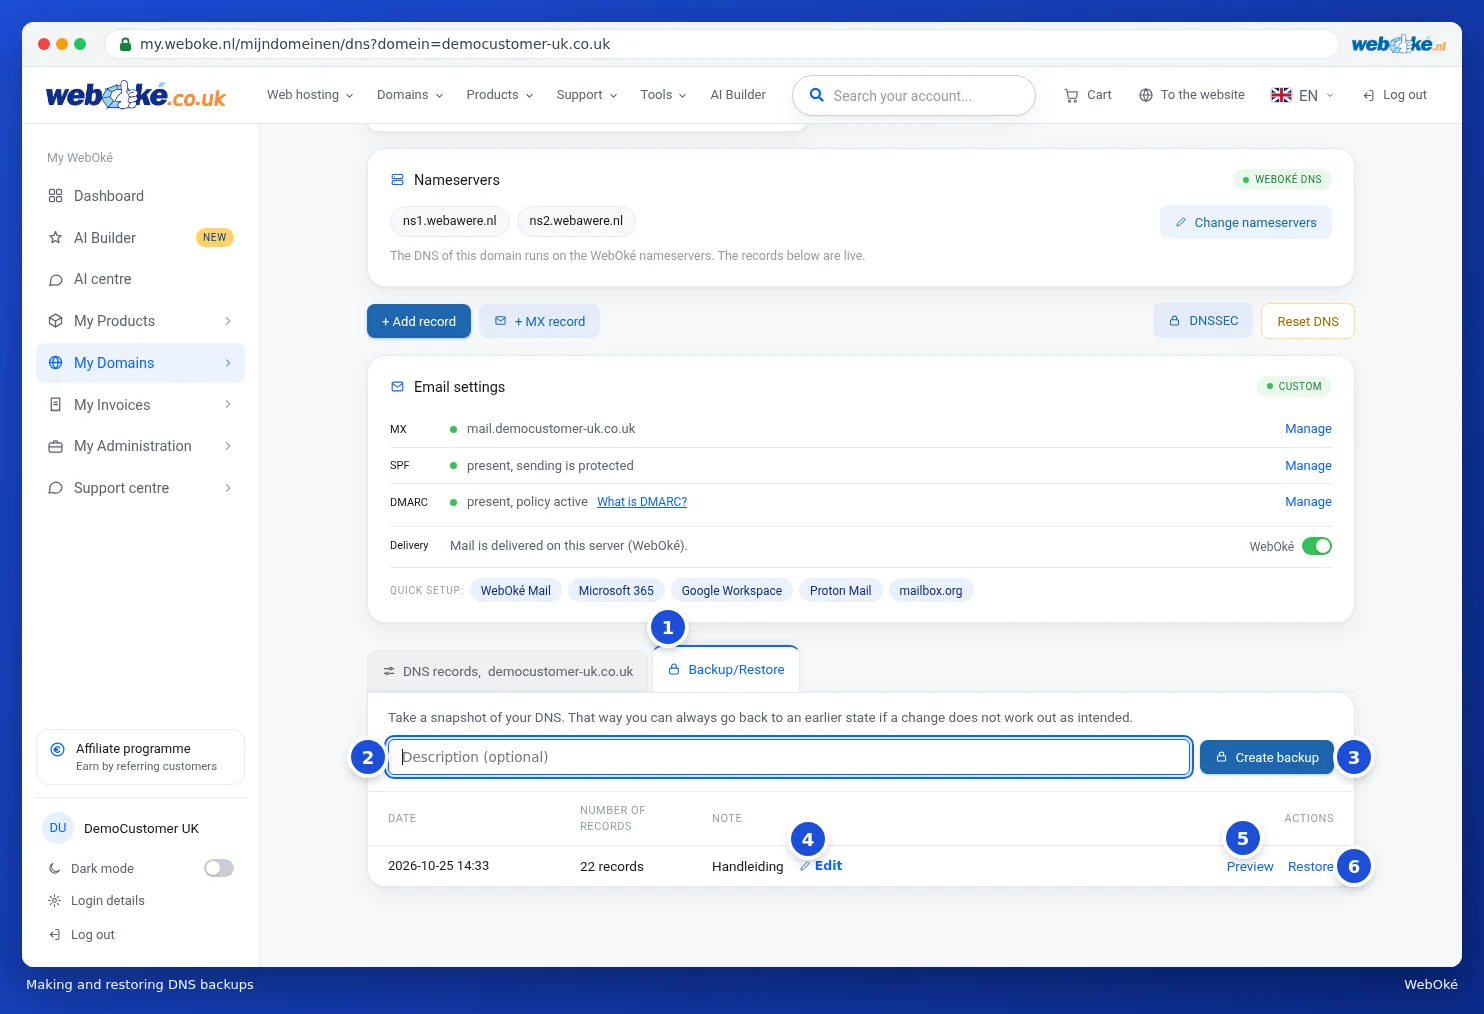Click the AI Builder star icon

coord(56,238)
